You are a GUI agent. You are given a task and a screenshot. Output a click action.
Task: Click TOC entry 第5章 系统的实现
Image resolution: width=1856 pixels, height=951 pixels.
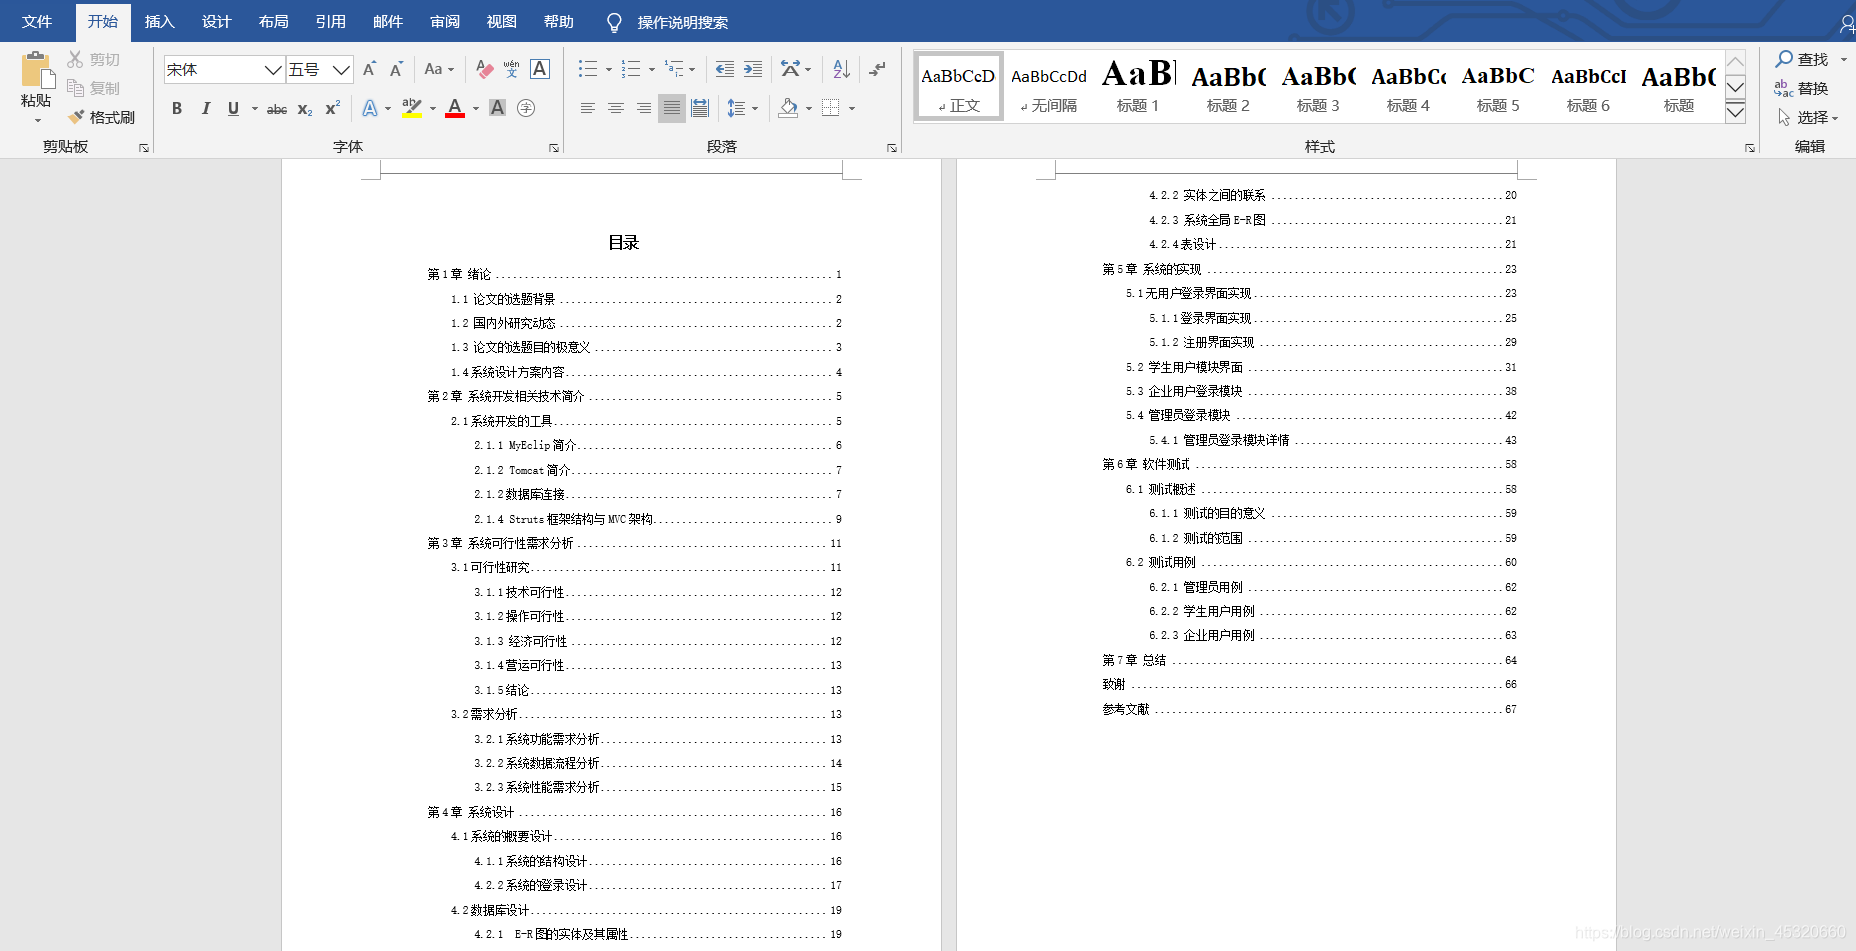click(x=1151, y=269)
